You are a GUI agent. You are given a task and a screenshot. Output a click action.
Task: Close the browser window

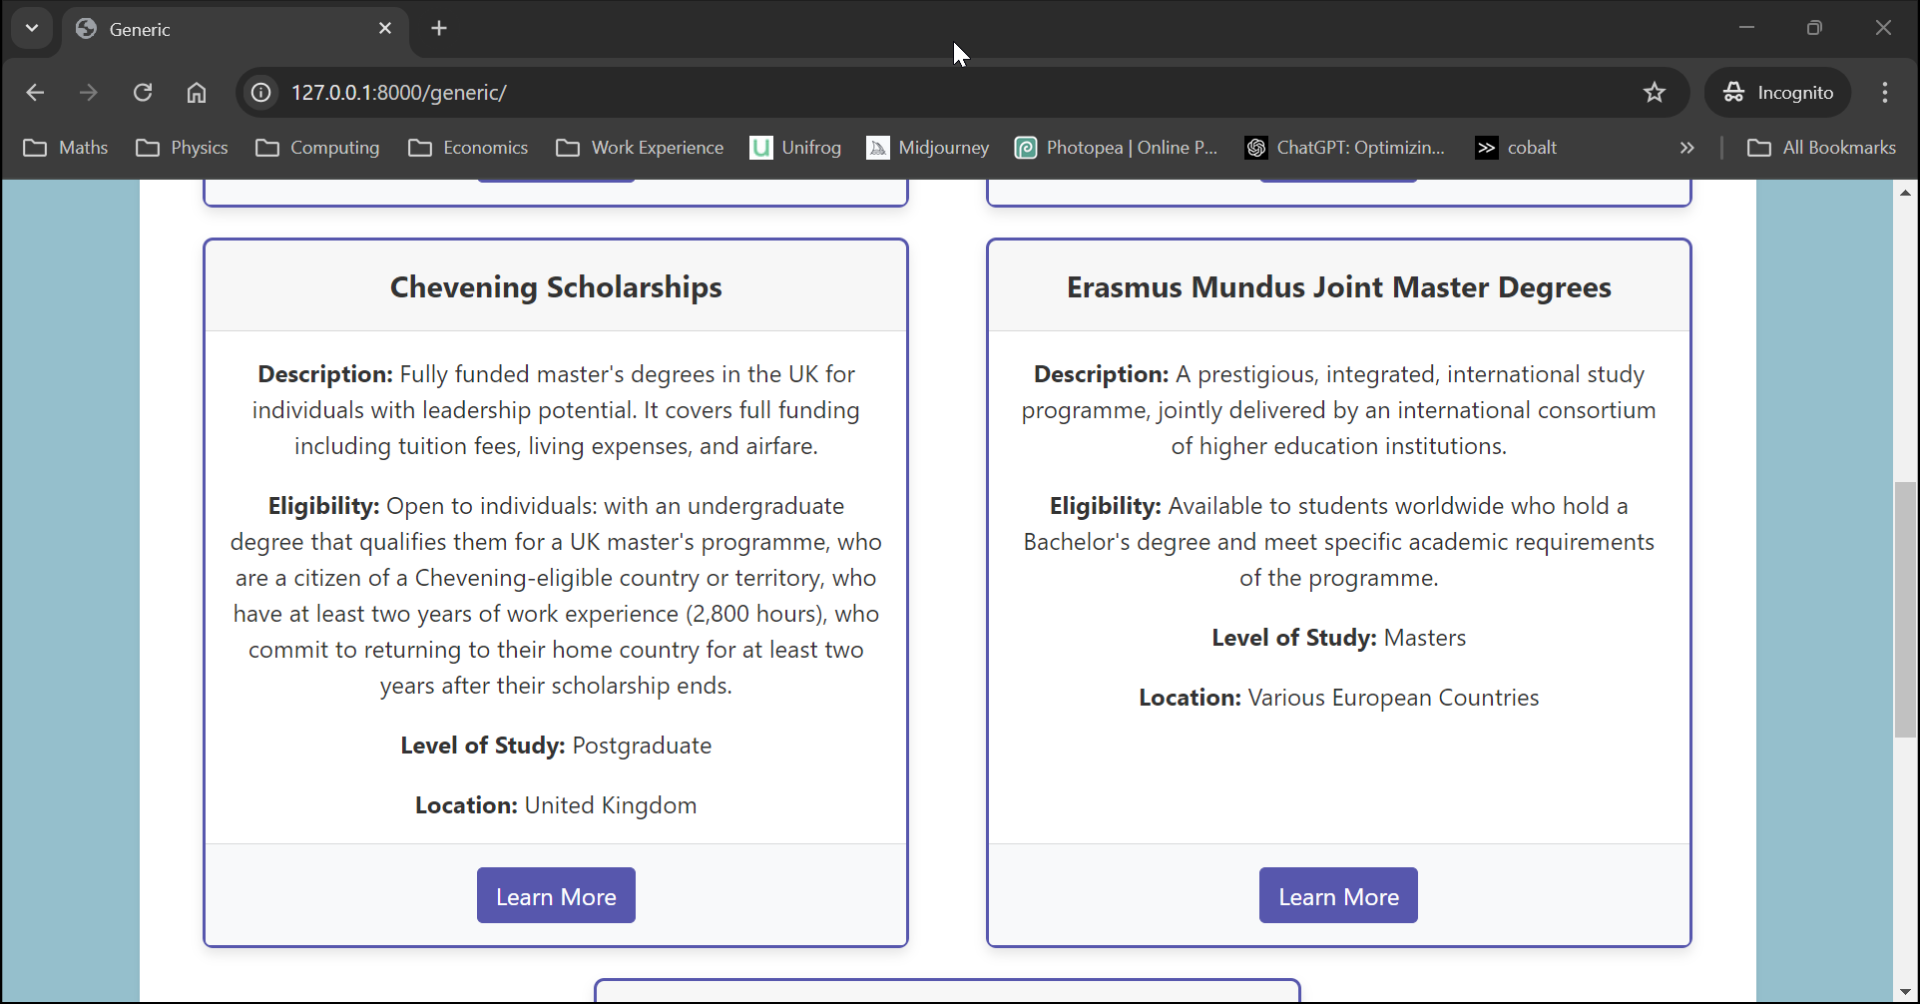1883,28
